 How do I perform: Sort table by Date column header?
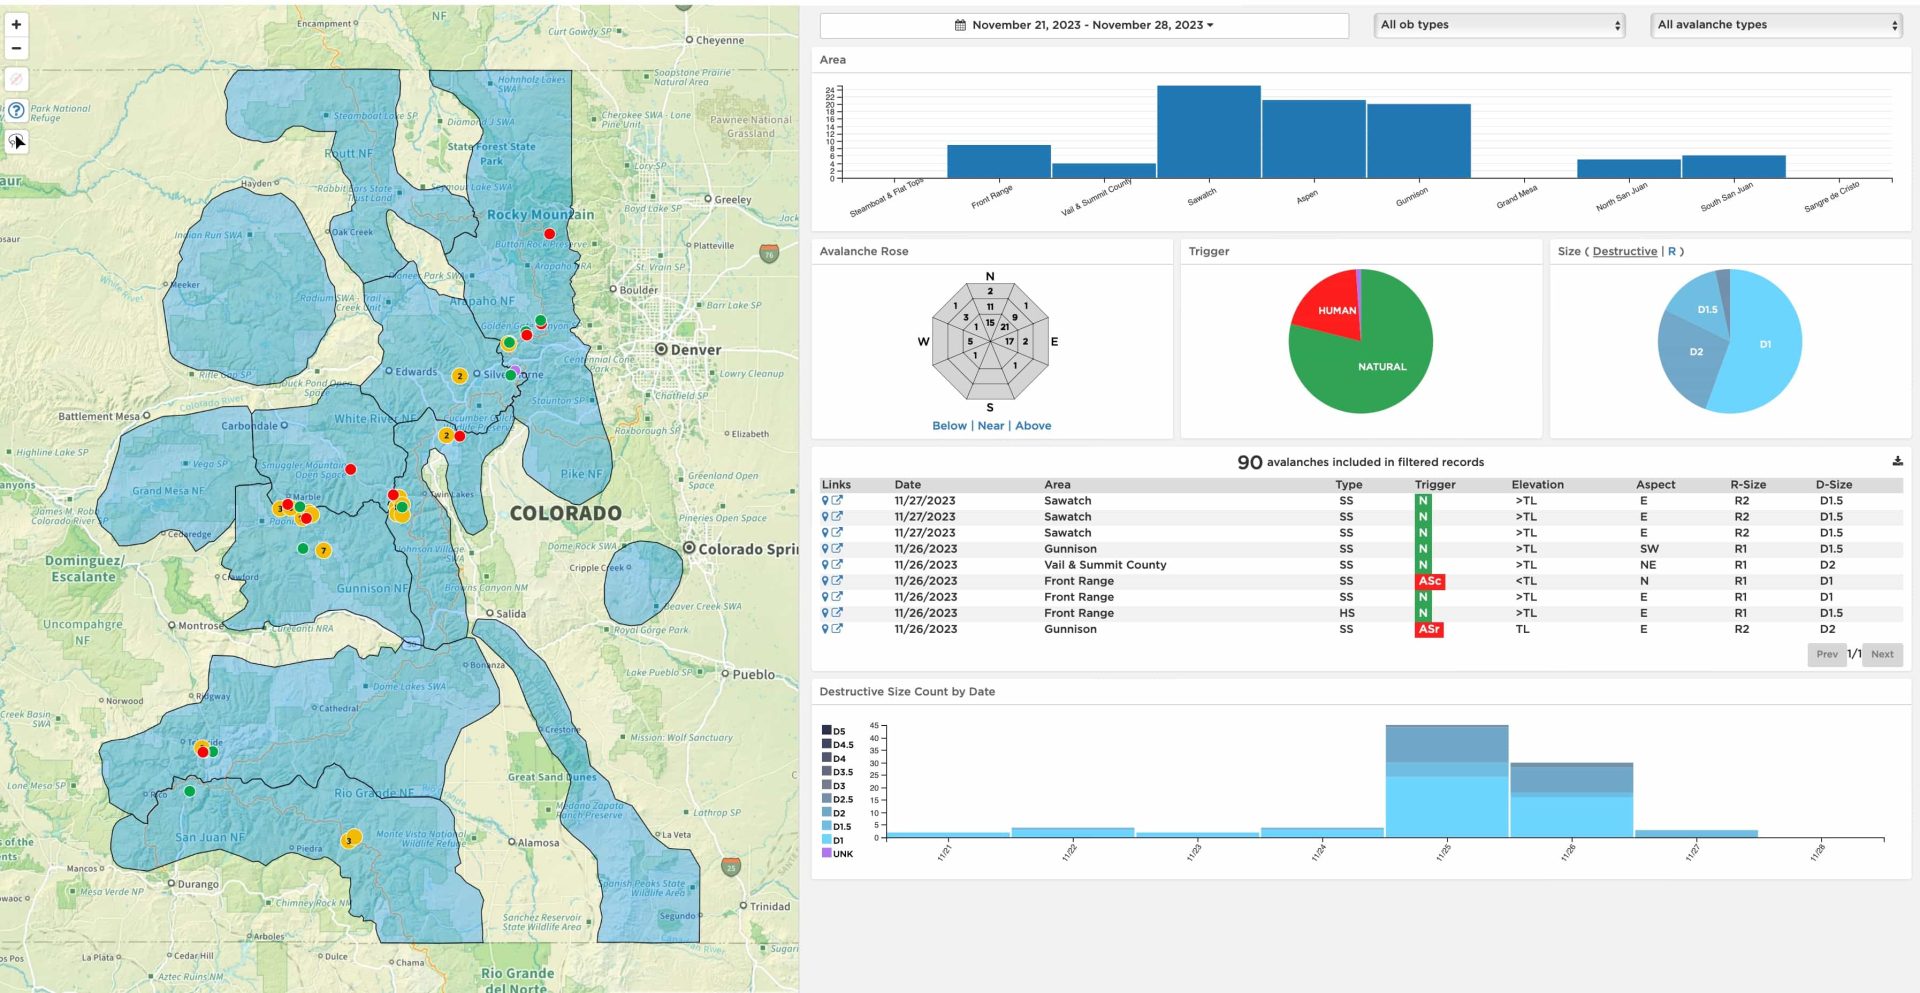click(908, 485)
